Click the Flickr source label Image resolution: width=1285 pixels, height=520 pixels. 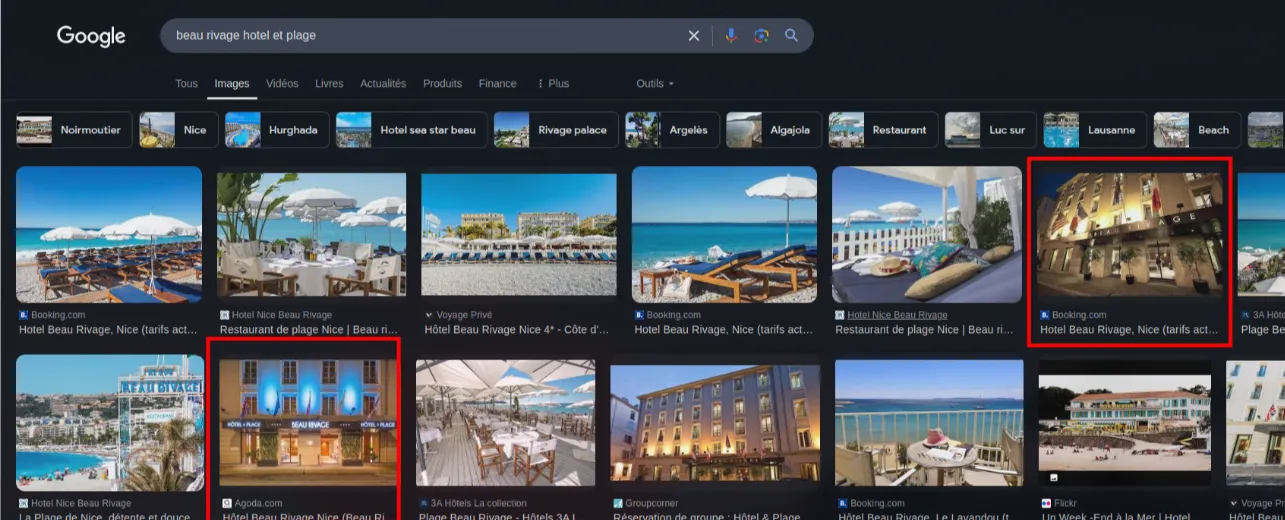click(x=1066, y=503)
